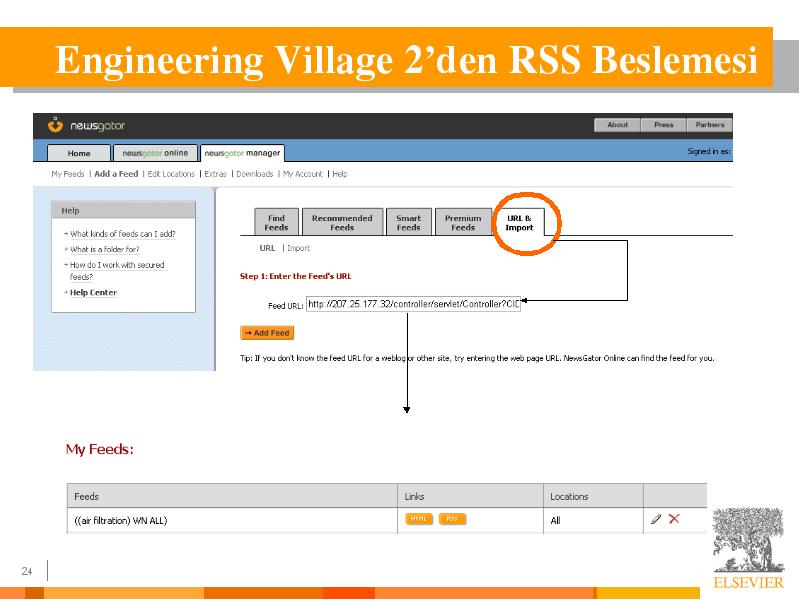Click the Links column header
The height and width of the screenshot is (600, 800).
(x=470, y=496)
